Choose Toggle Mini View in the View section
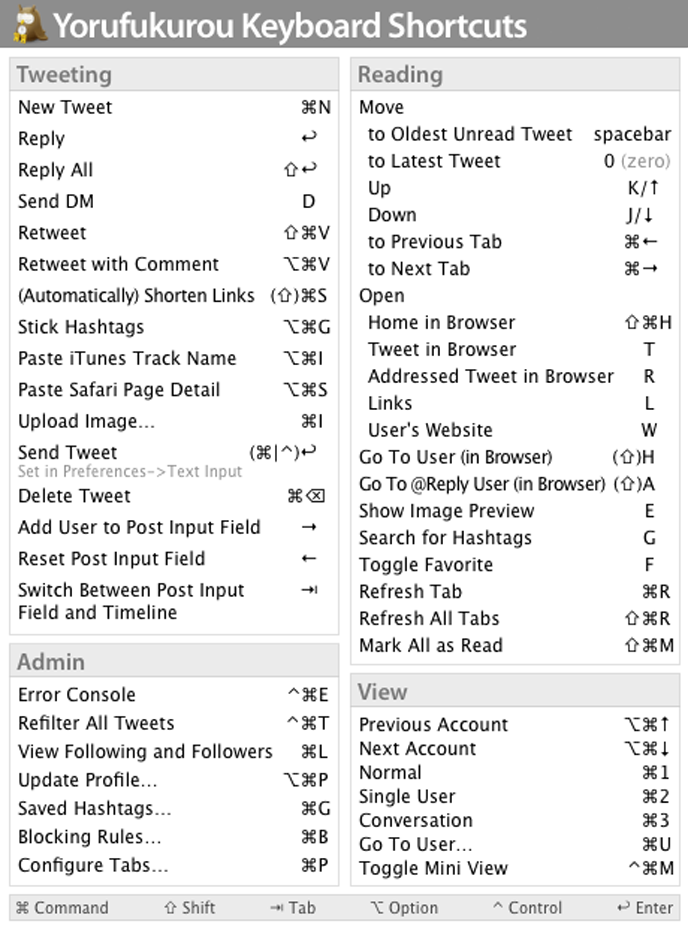Screen dimensions: 688x927 pos(433,868)
